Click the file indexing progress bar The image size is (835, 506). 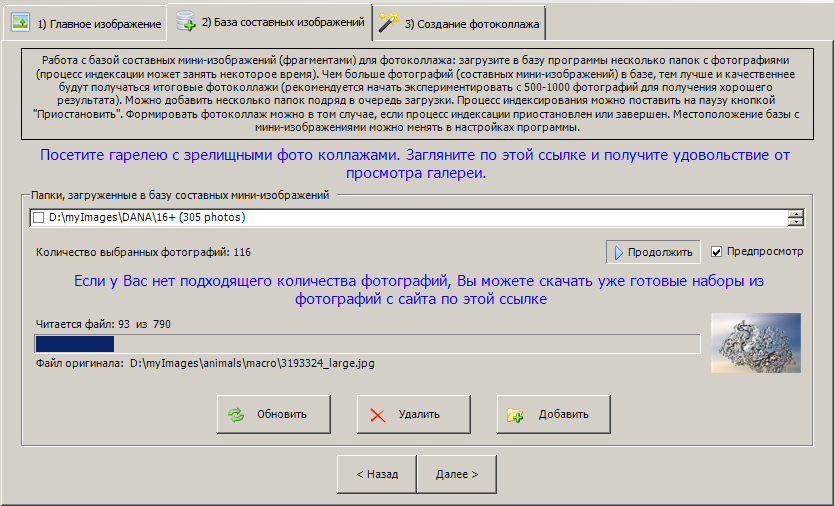point(367,344)
